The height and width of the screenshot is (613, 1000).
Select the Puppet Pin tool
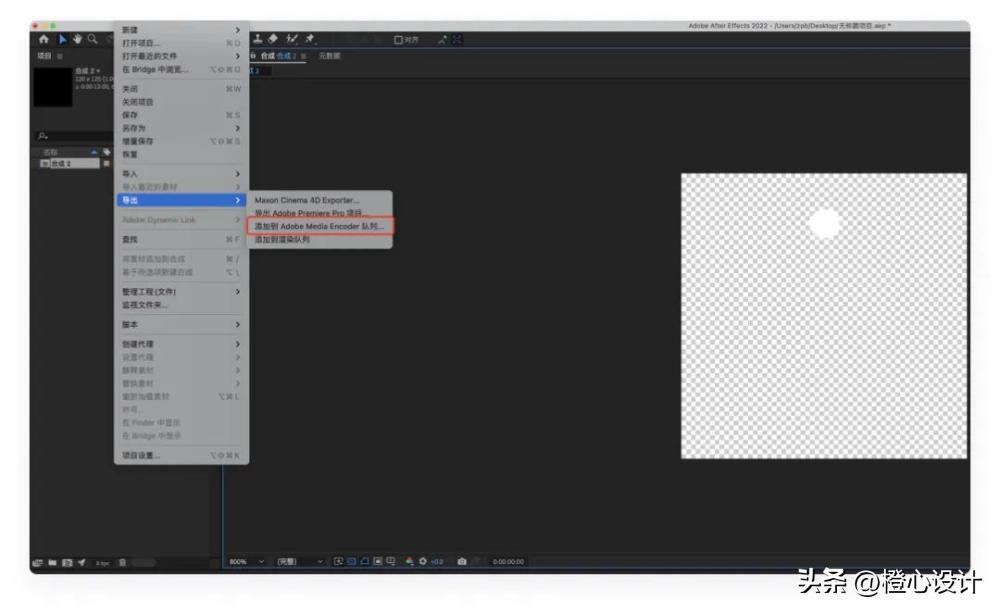tap(310, 39)
